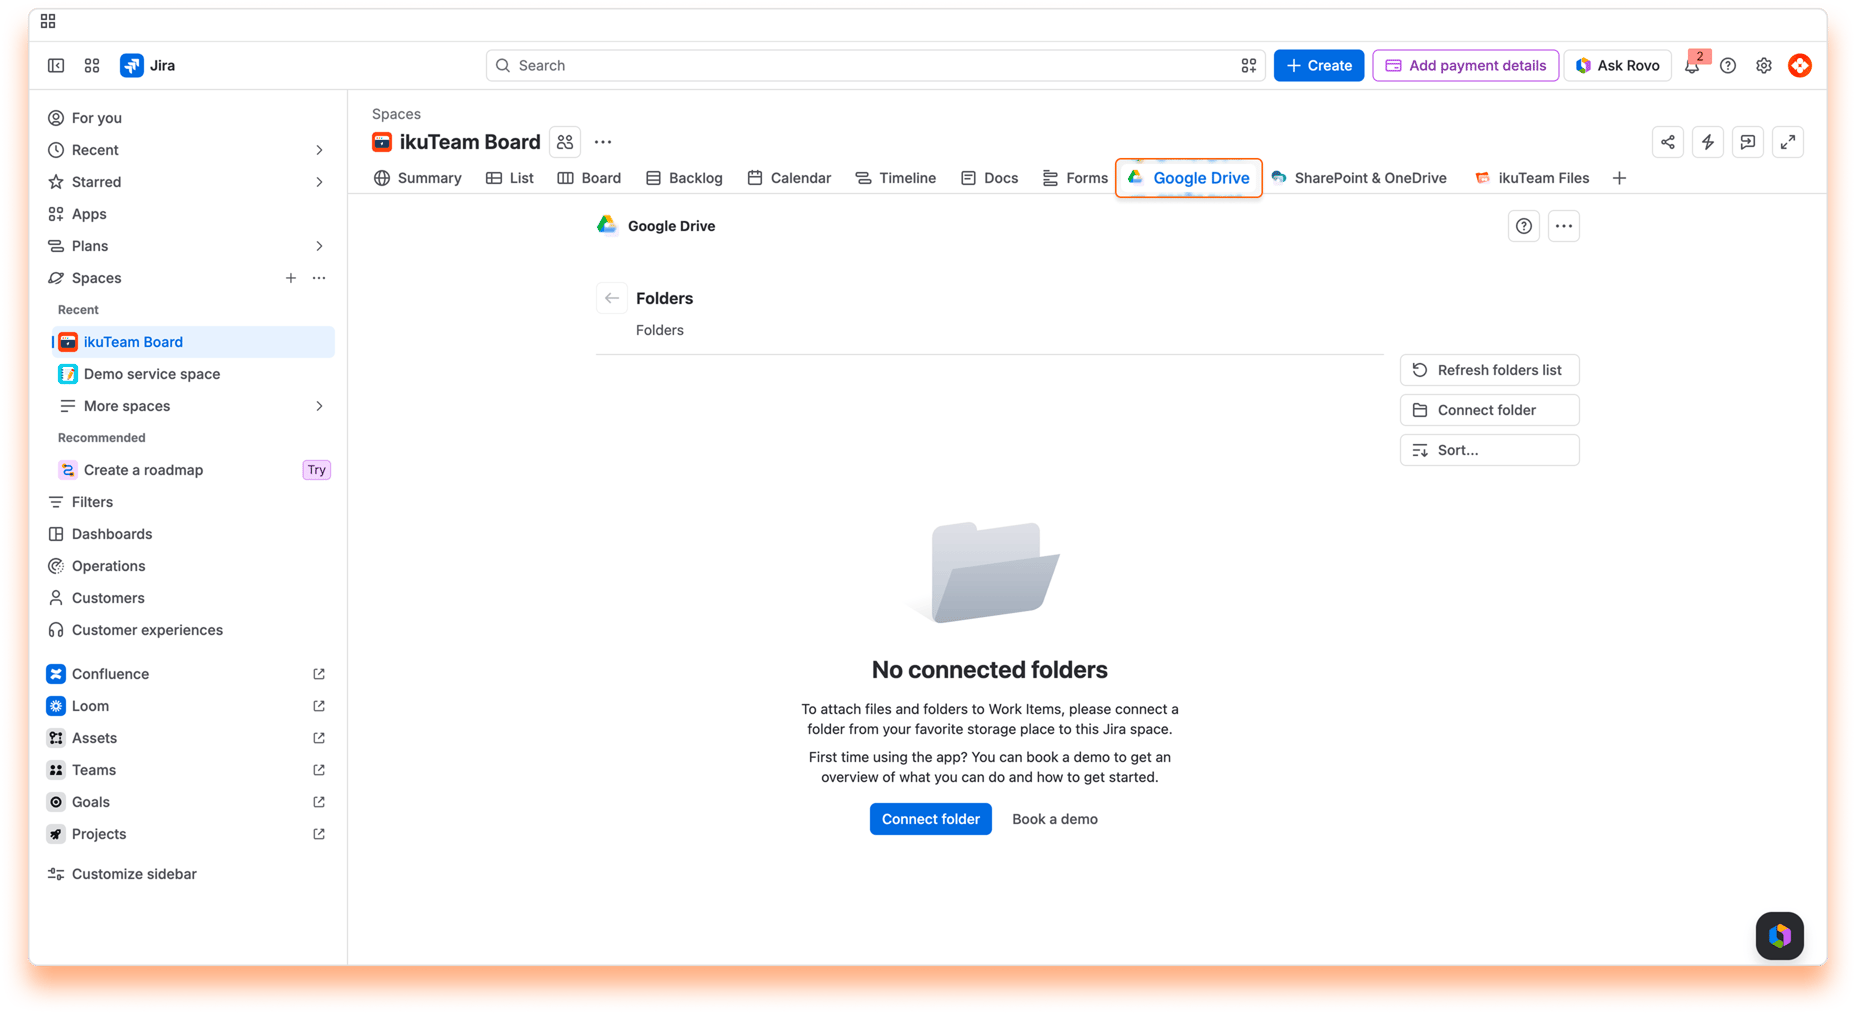Open Google Drive panel more options

point(1564,226)
